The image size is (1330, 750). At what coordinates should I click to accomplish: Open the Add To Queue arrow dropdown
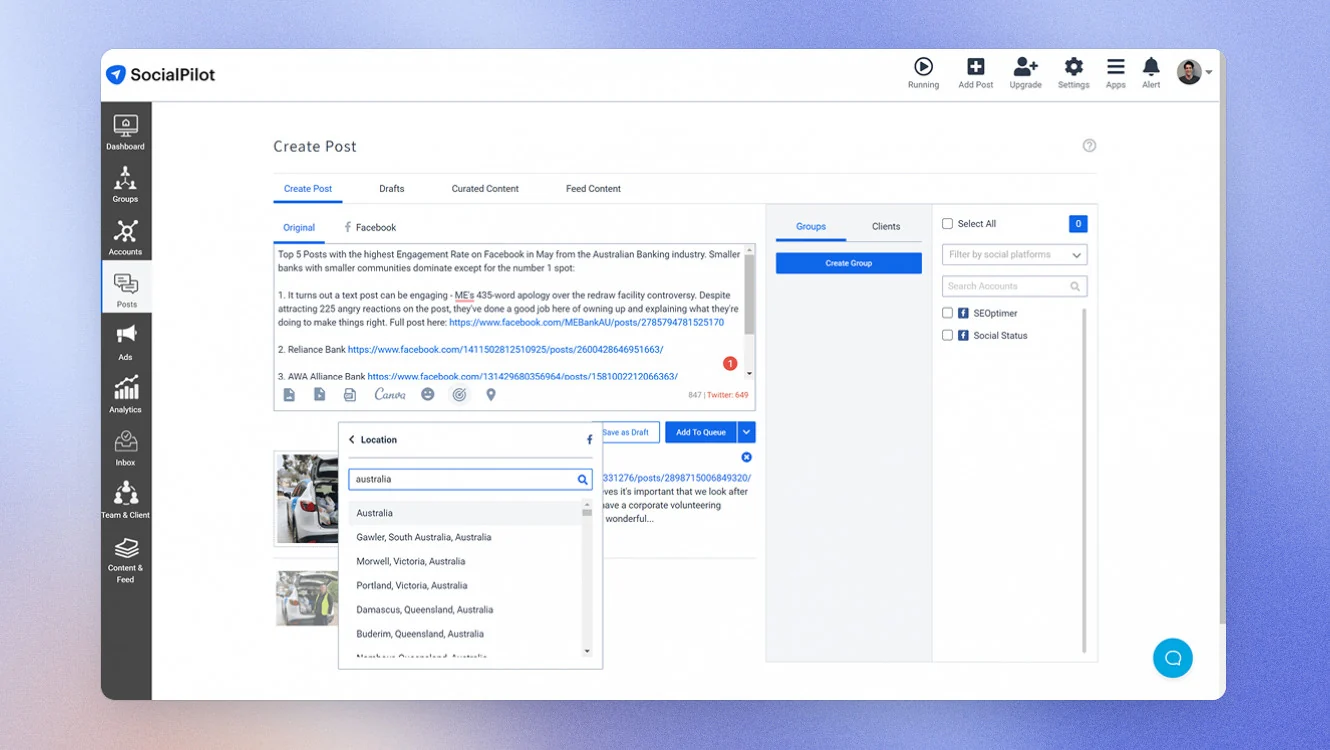pos(746,432)
